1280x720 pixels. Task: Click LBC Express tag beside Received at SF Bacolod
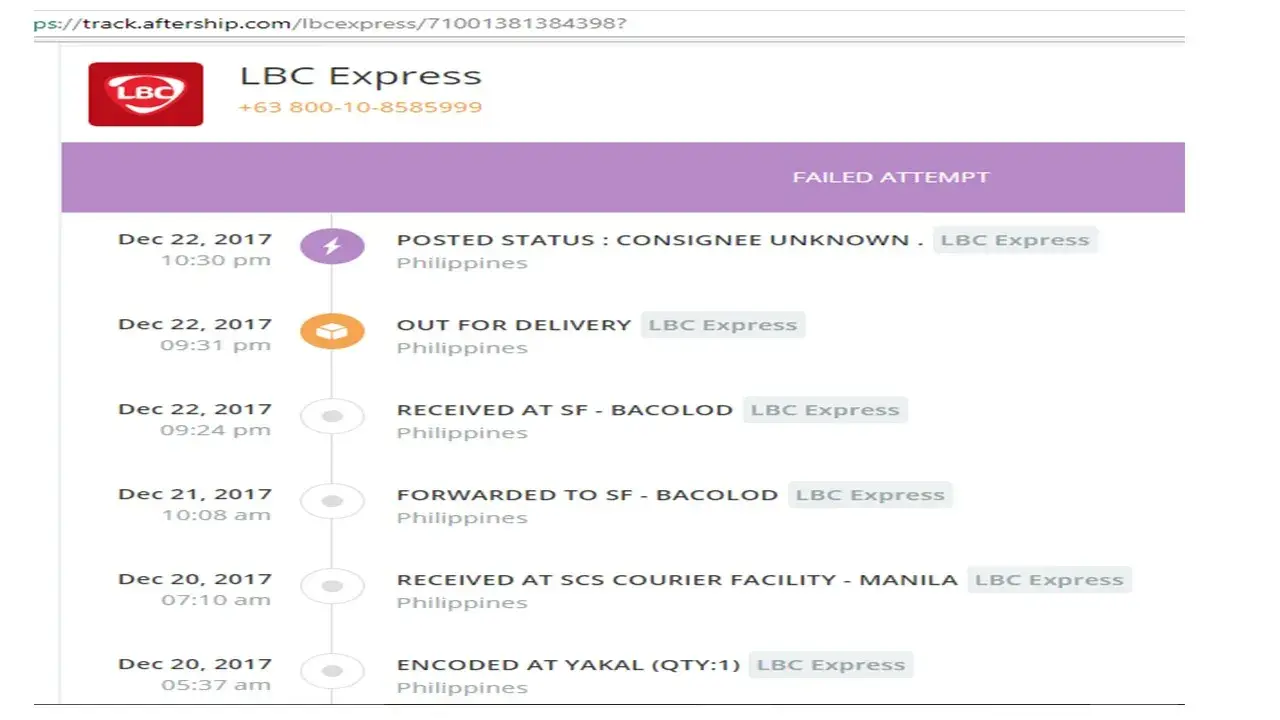824,410
